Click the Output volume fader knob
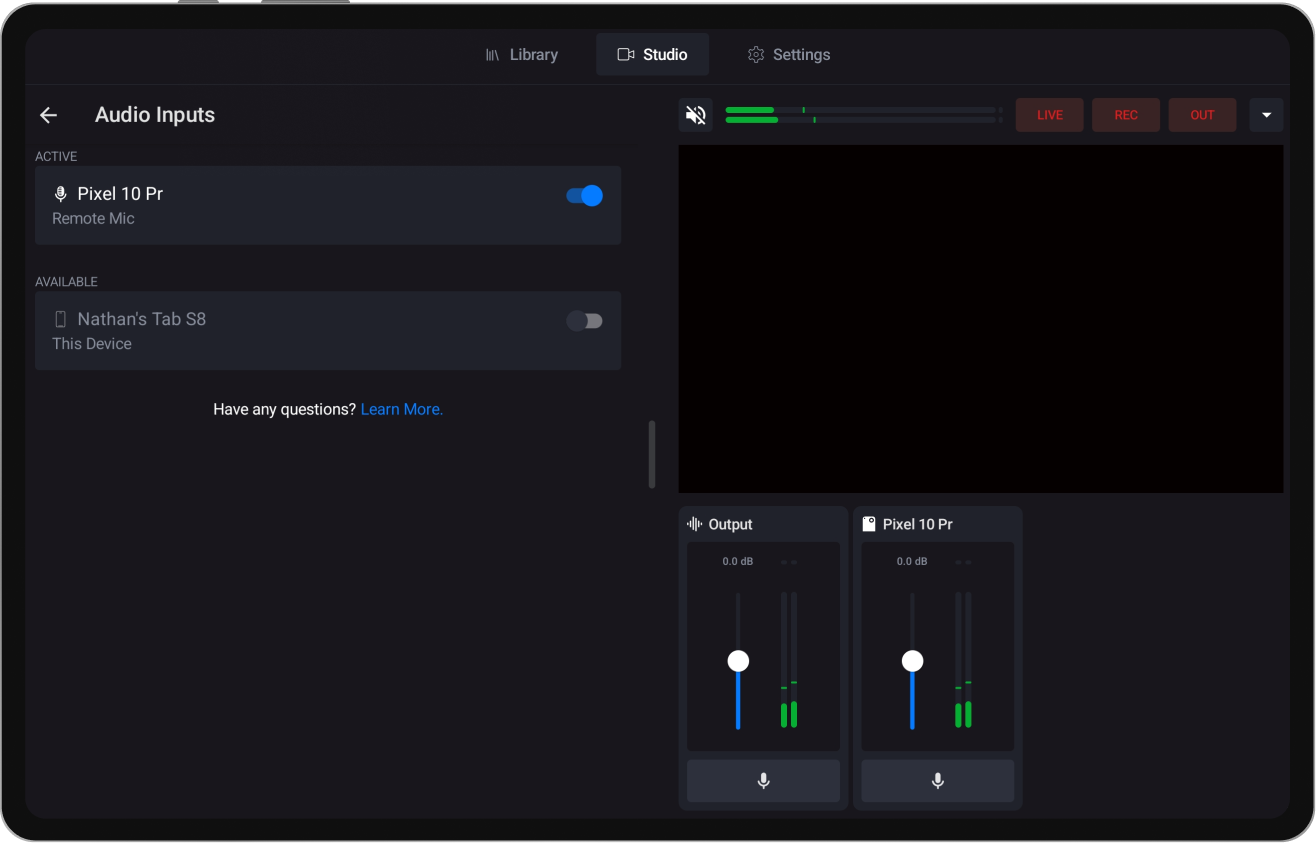The image size is (1316, 843). click(738, 661)
